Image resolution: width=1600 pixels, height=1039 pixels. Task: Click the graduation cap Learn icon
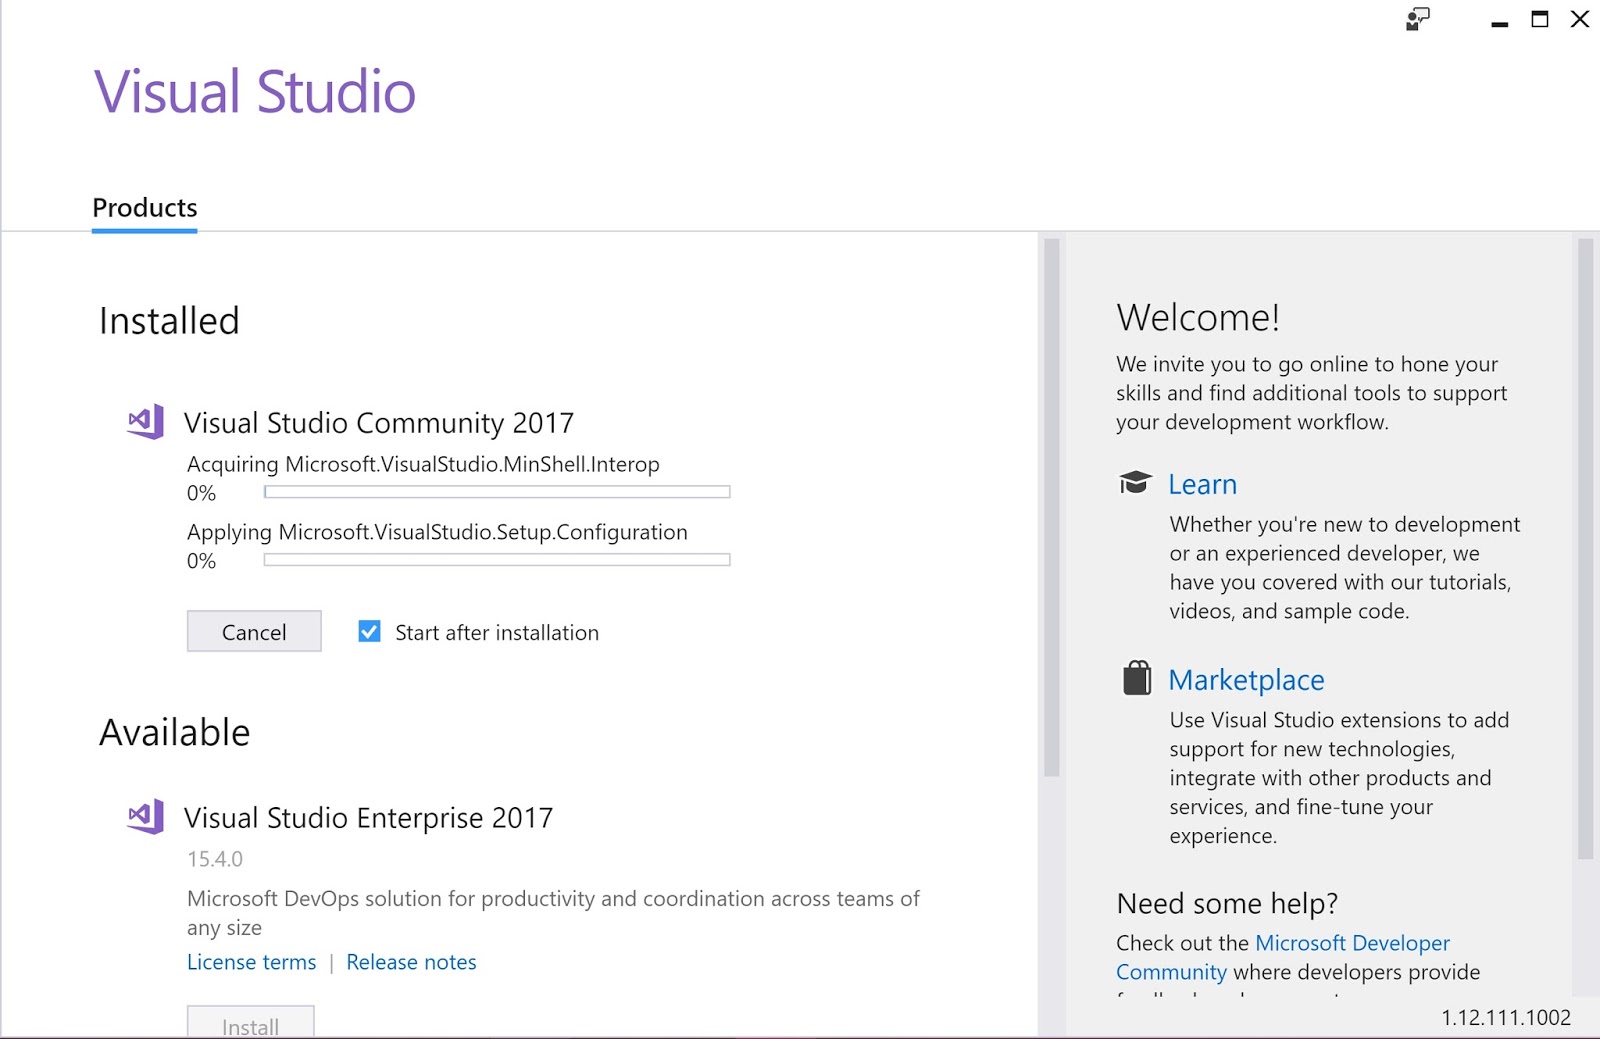[1135, 483]
